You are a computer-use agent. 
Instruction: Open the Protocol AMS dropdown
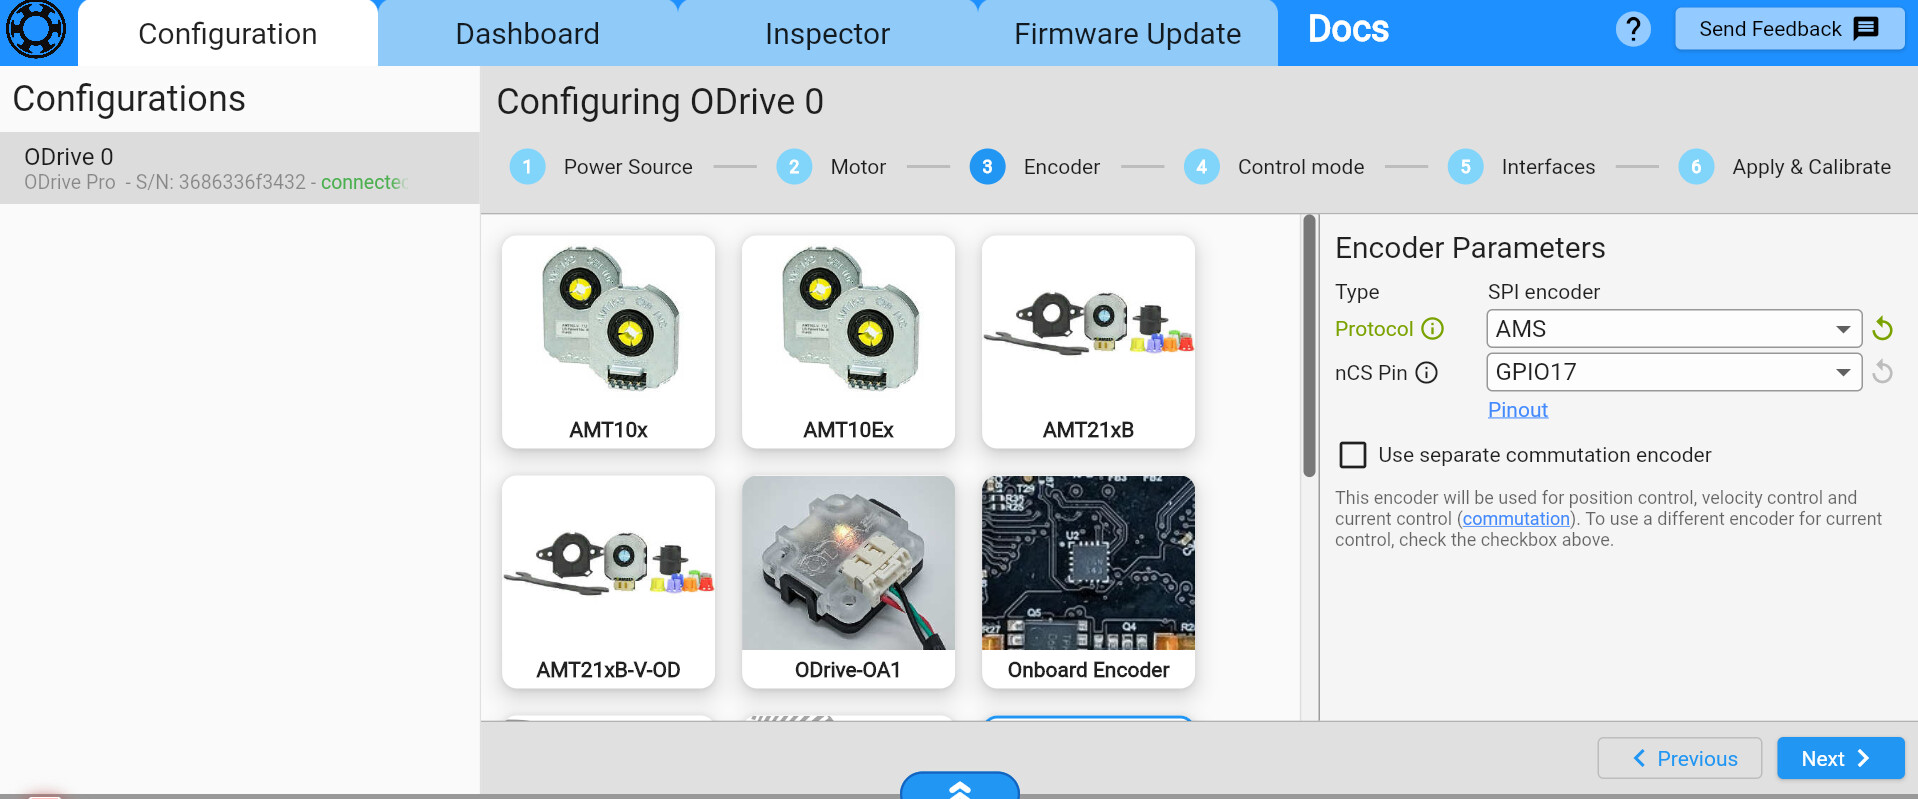tap(1674, 329)
